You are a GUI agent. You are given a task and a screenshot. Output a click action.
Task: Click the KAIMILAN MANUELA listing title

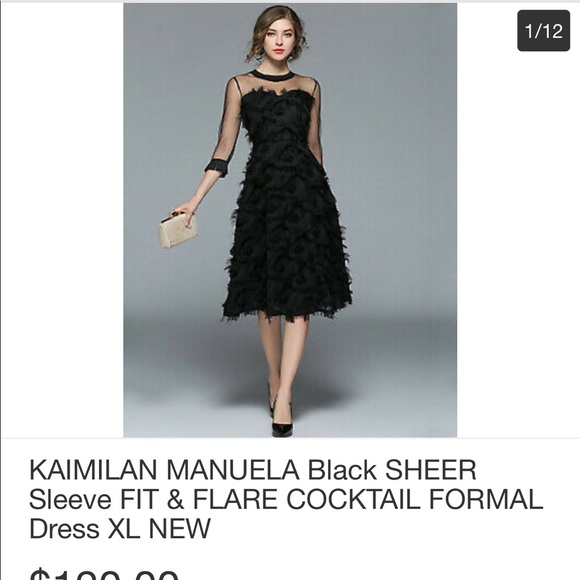pos(286,499)
